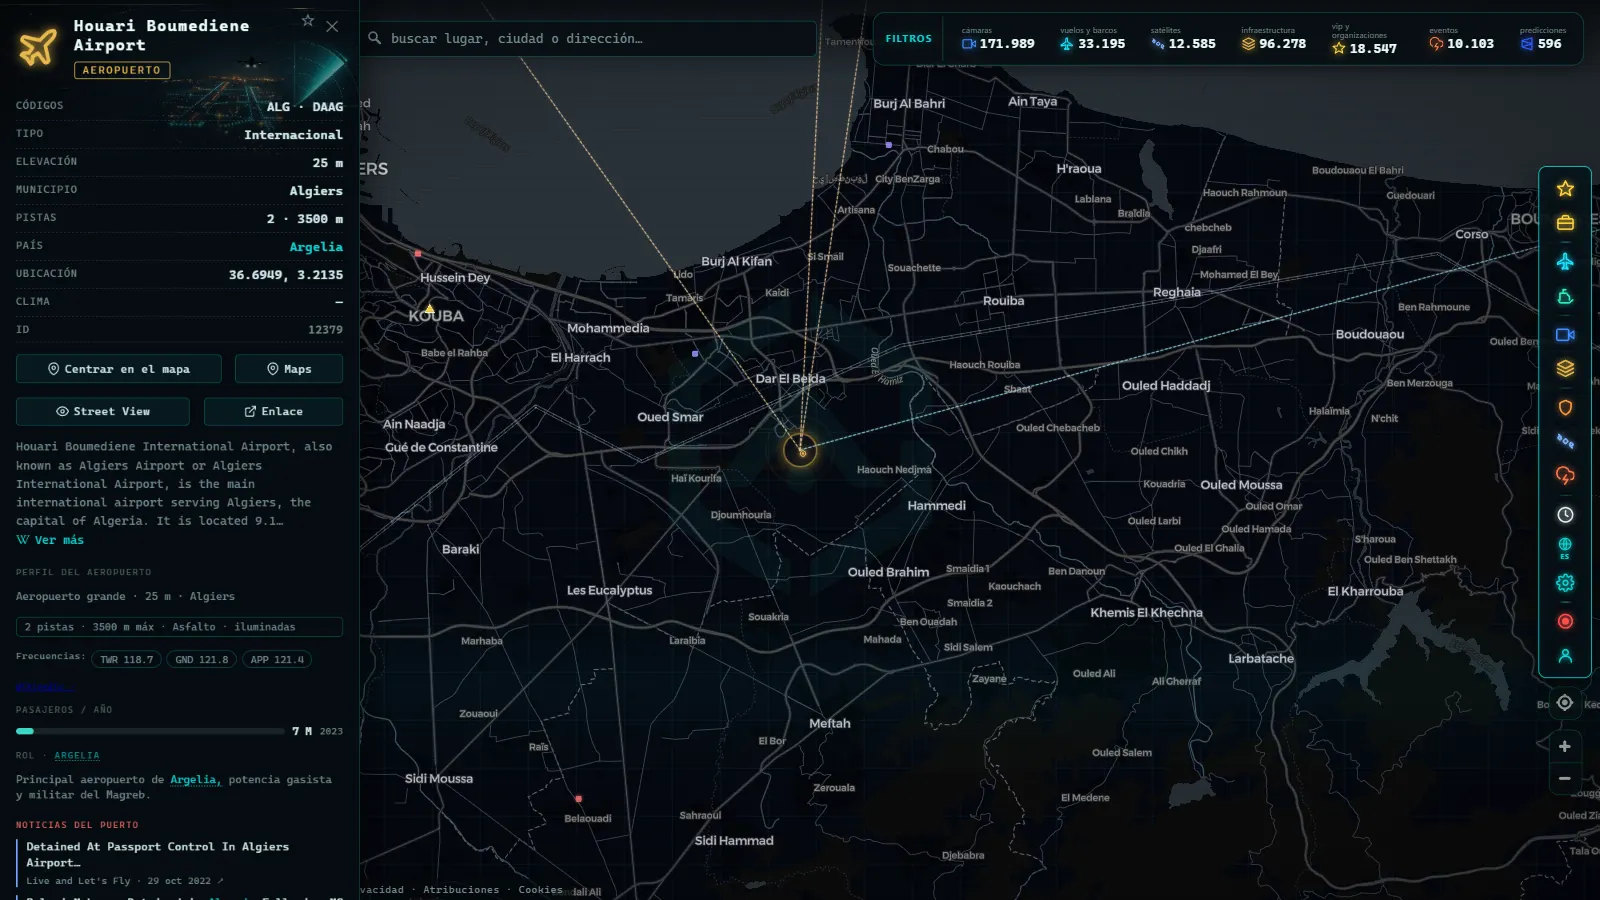This screenshot has height=900, width=1600.
Task: Select the ship icon in right toolbar
Action: point(1565,297)
